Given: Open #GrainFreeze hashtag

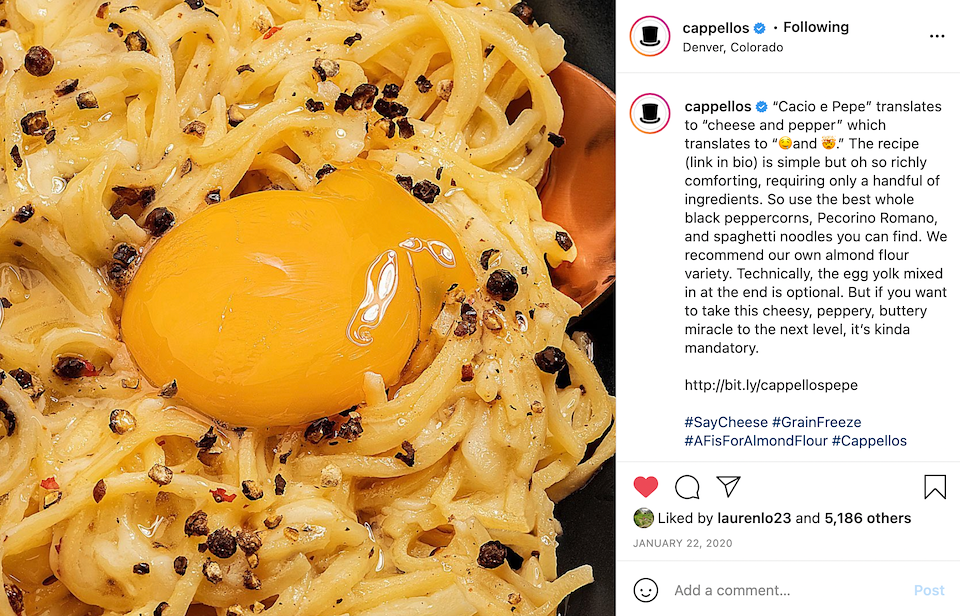Looking at the screenshot, I should (x=816, y=422).
